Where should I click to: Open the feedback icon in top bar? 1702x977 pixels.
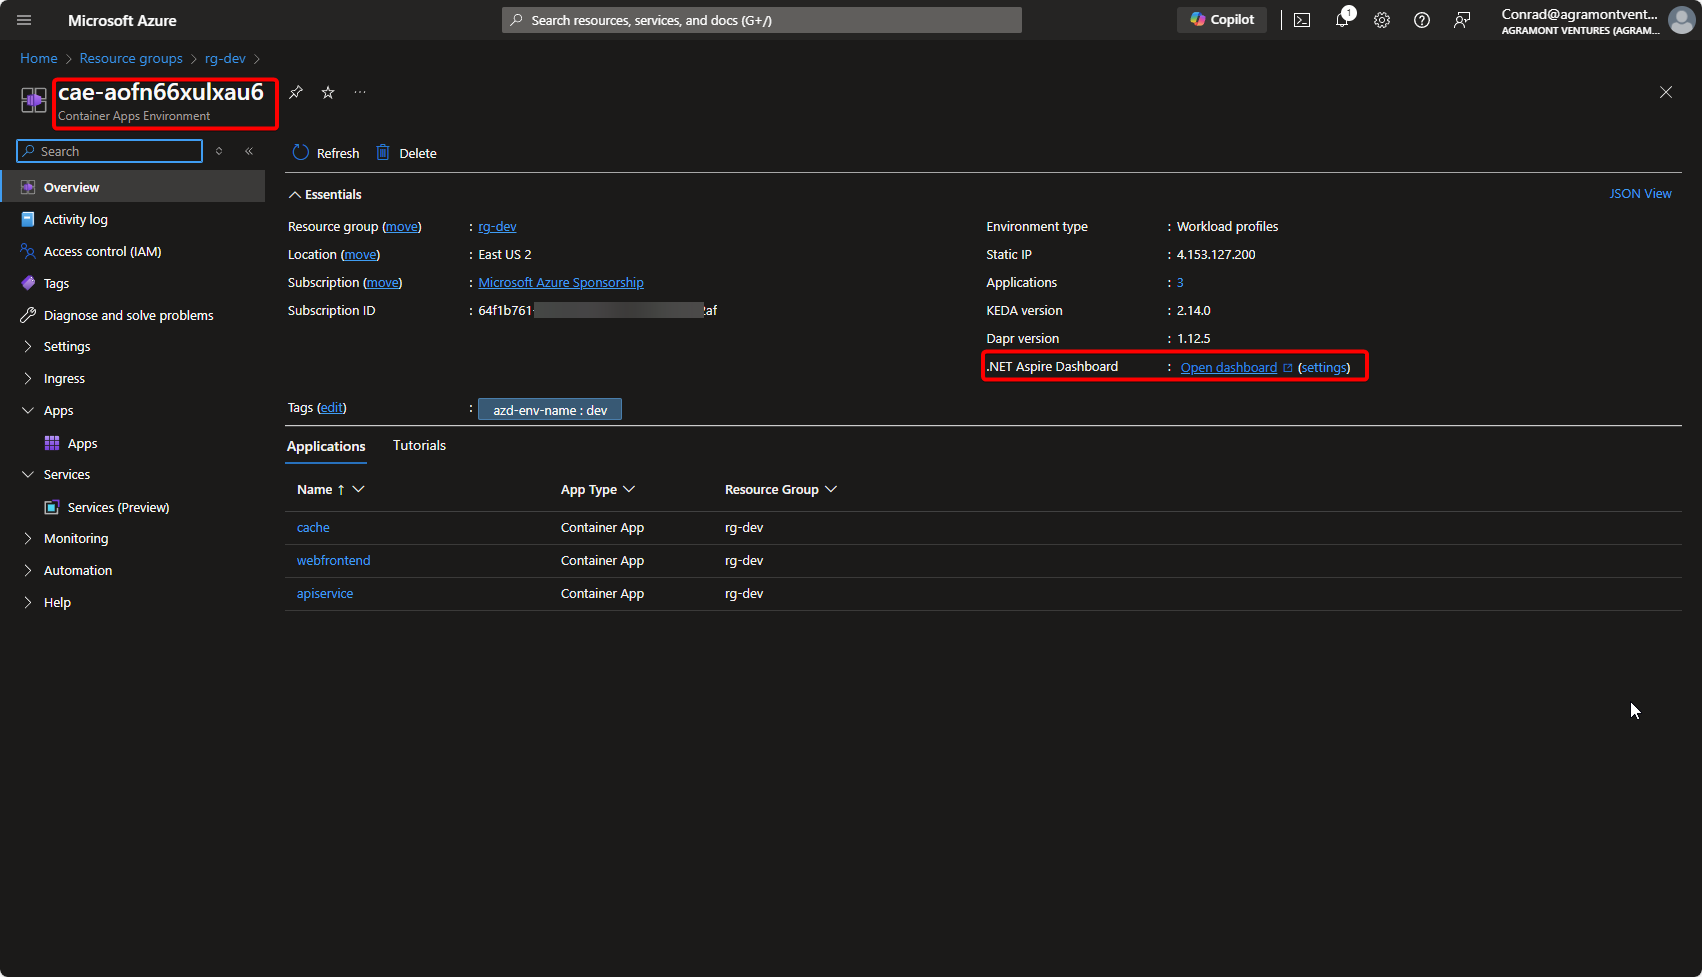tap(1462, 20)
